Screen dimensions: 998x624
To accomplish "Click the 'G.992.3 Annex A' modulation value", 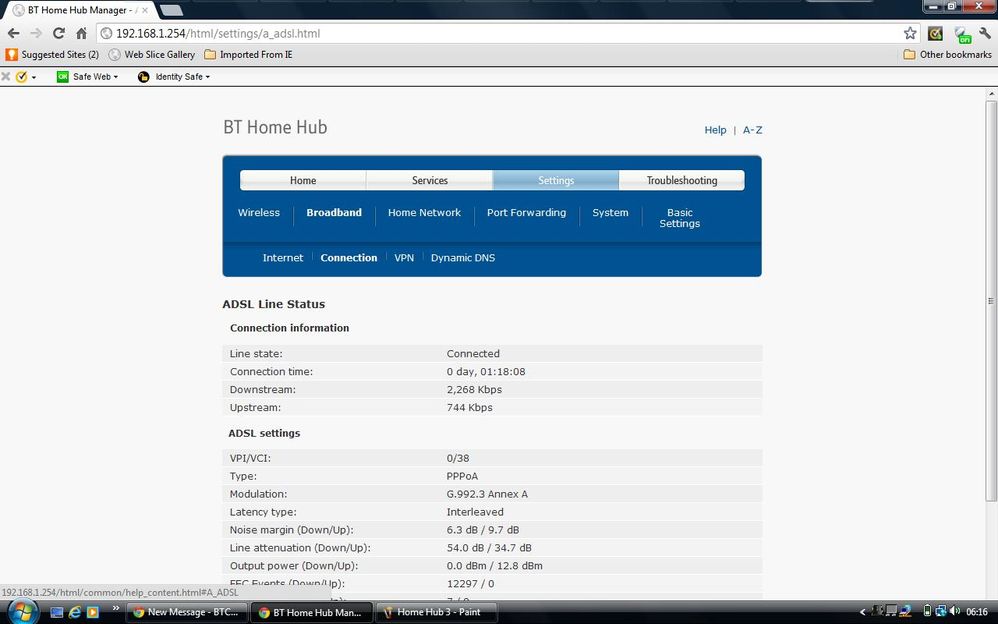I will pyautogui.click(x=487, y=493).
